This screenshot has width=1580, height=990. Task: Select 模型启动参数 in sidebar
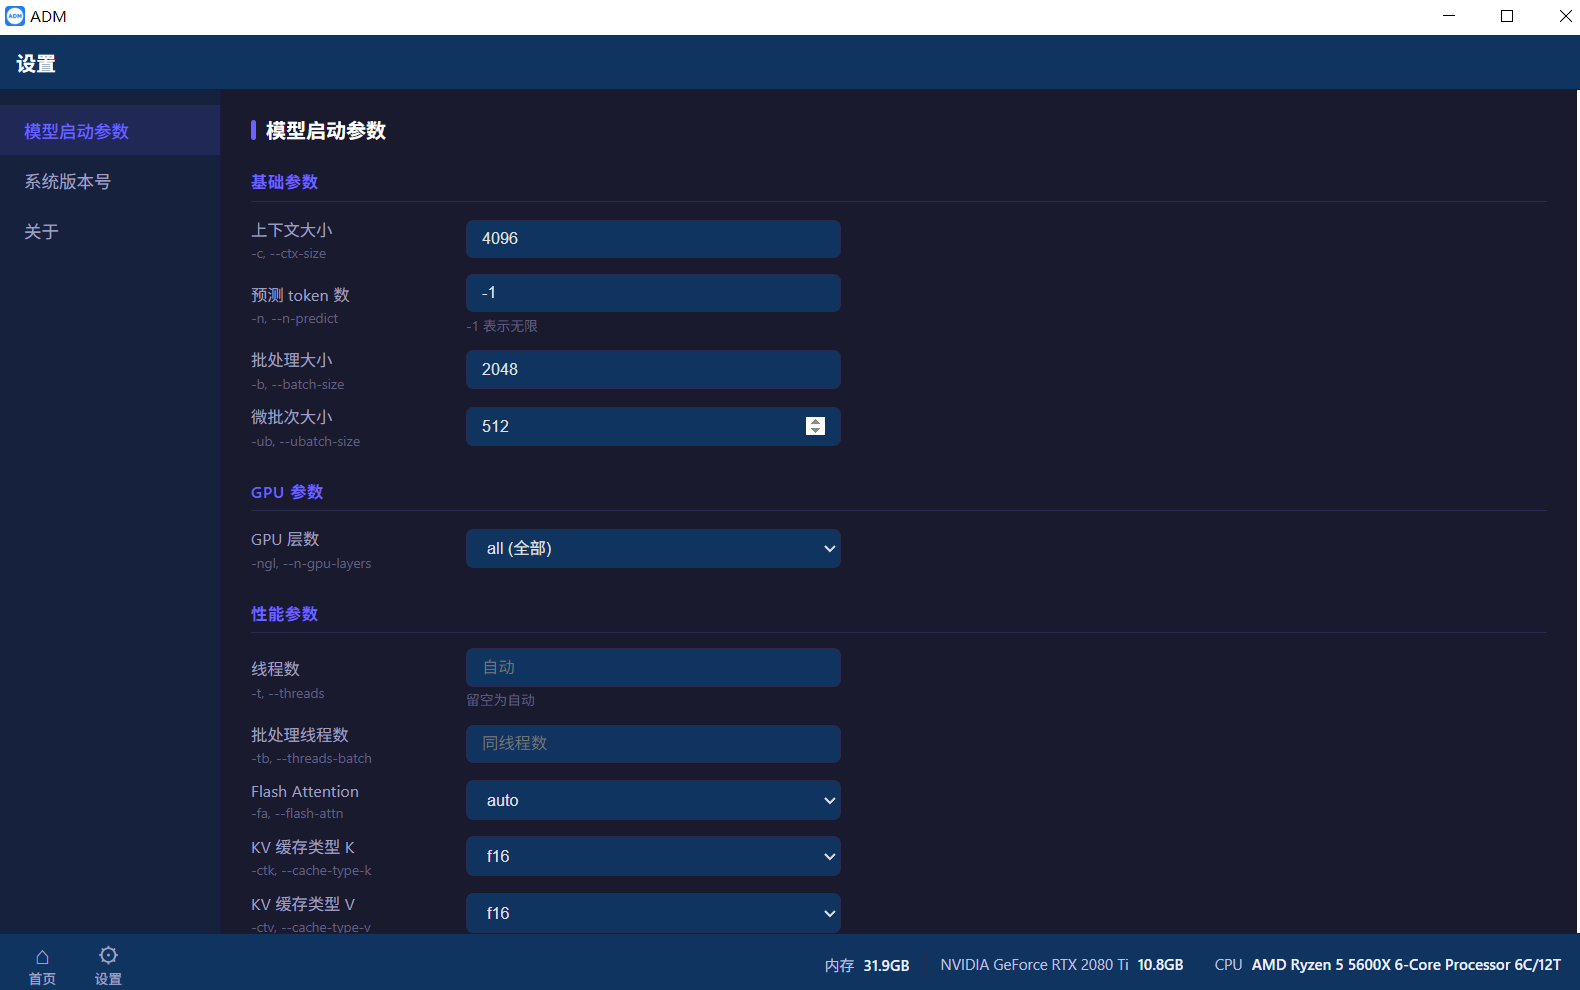[110, 131]
